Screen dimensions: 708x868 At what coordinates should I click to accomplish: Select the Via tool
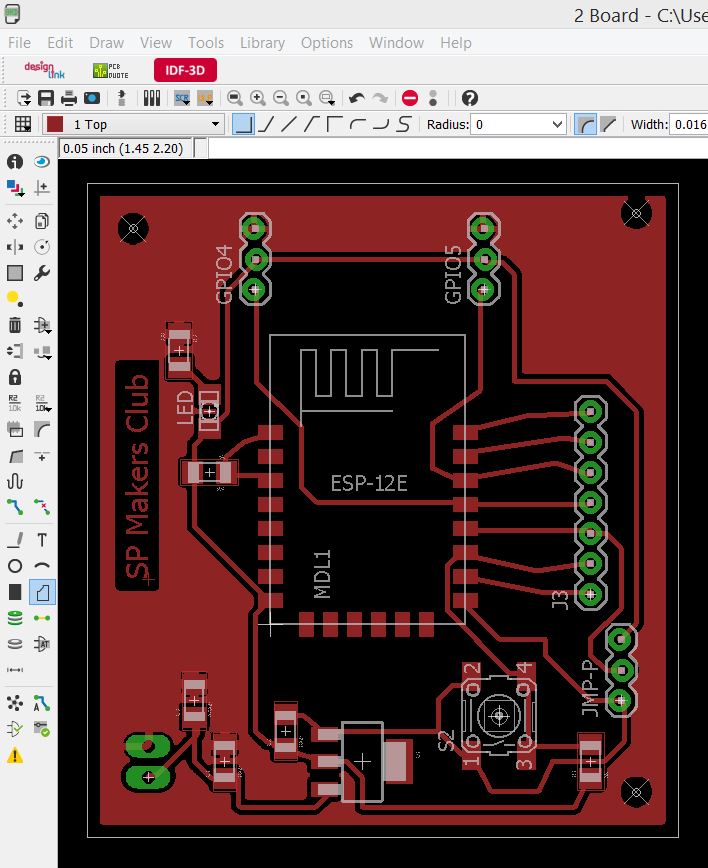(15, 618)
